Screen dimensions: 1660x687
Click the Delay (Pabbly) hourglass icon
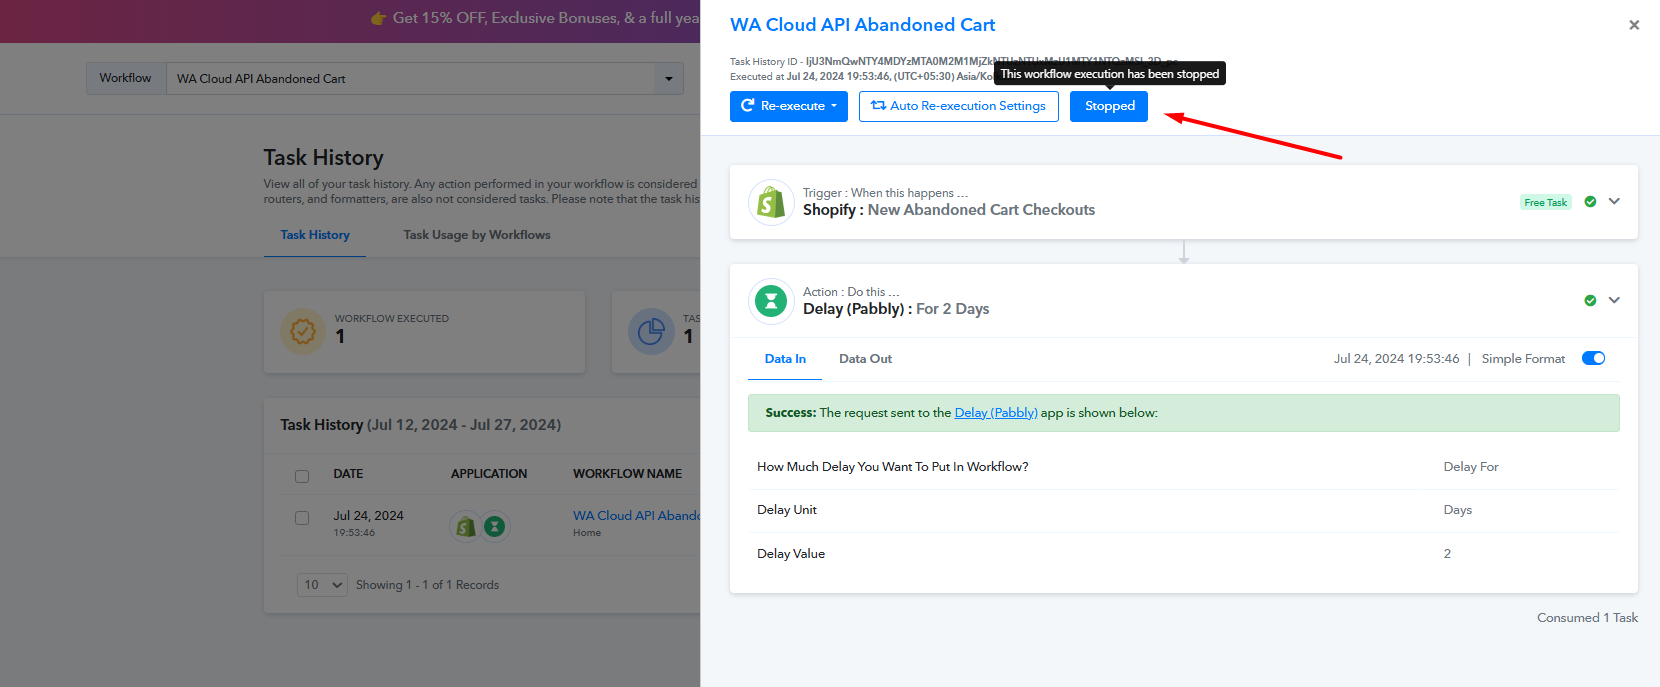[771, 301]
